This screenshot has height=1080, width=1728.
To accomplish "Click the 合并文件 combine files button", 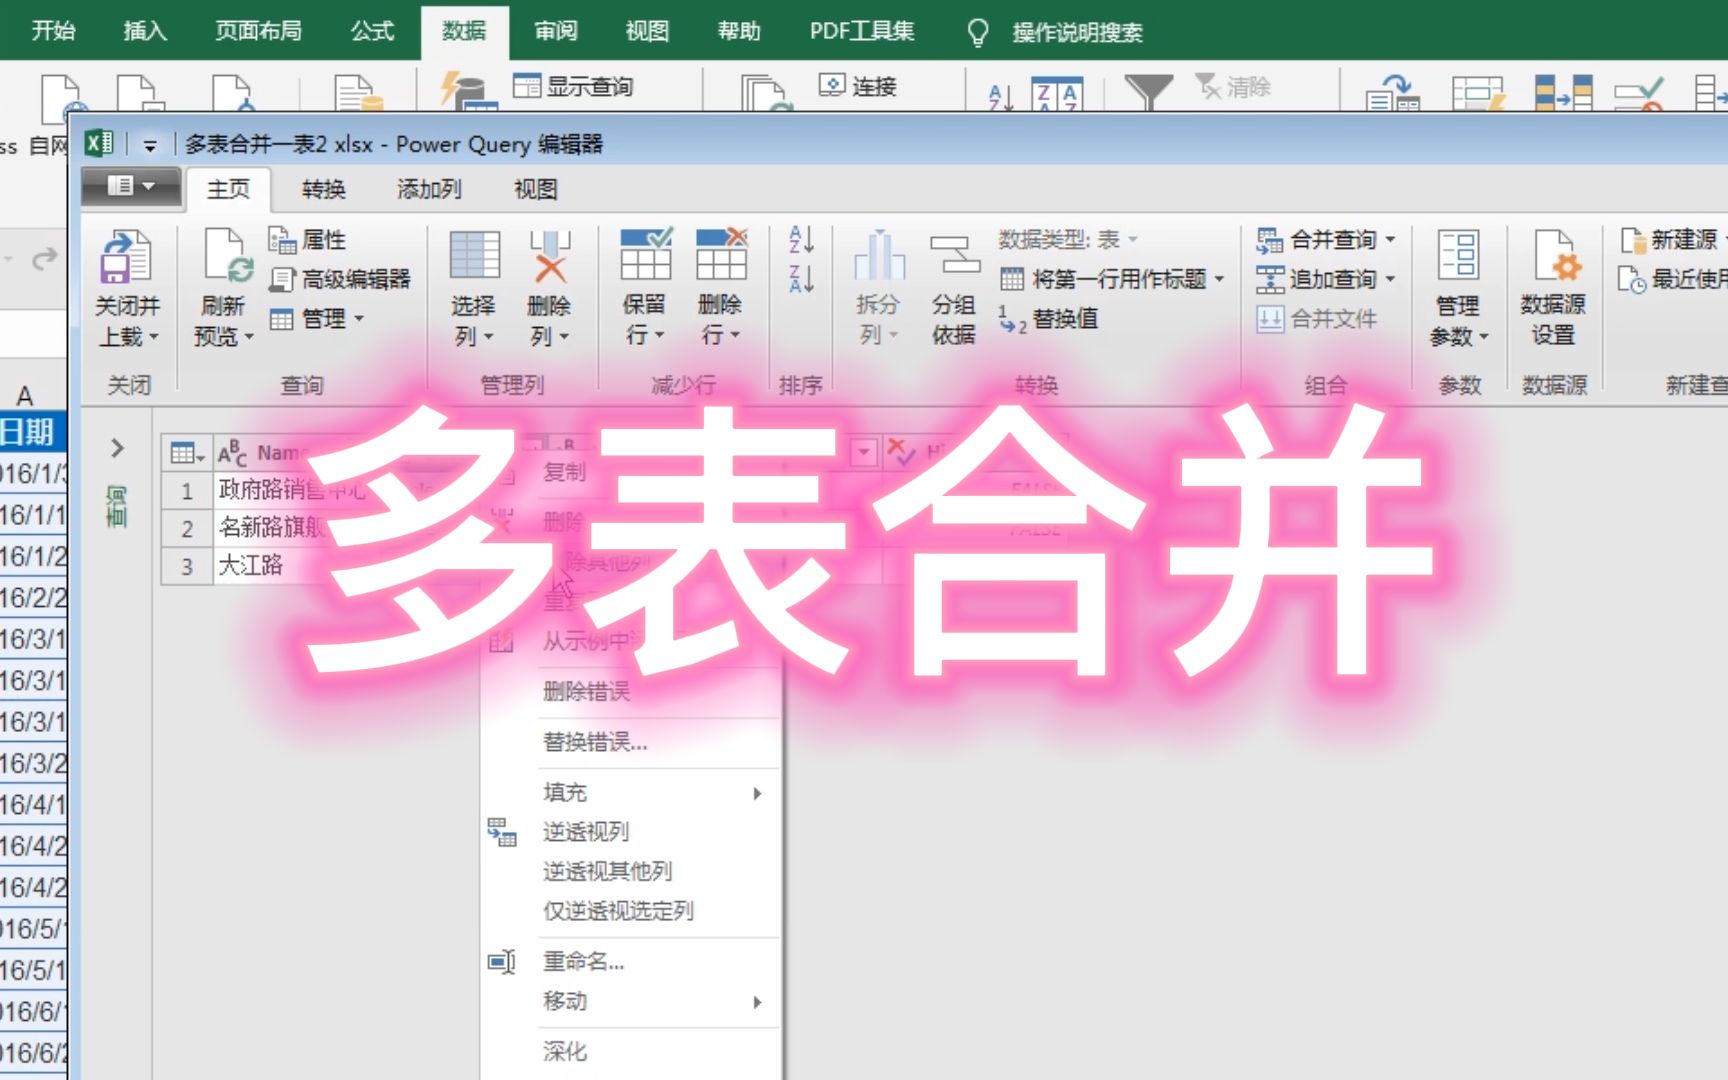I will pos(1316,319).
